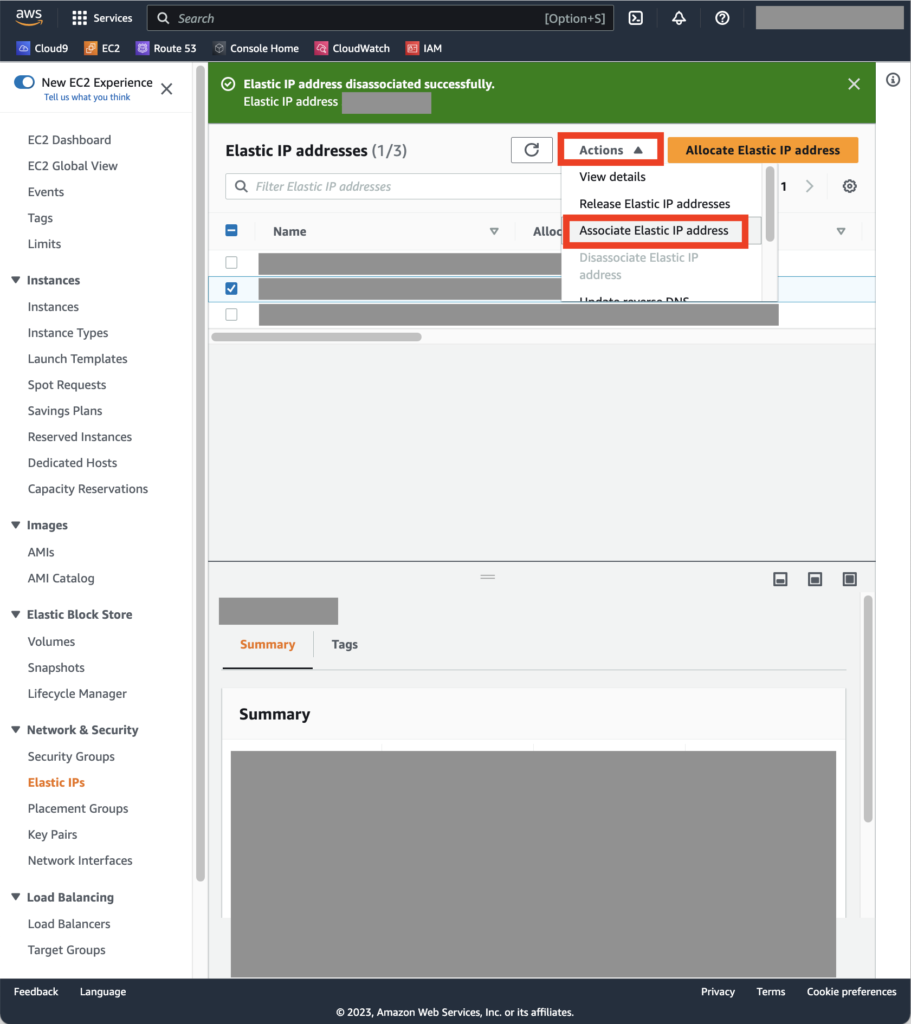The height and width of the screenshot is (1024, 911).
Task: Choose Release Elastic IP addresses
Action: [655, 204]
